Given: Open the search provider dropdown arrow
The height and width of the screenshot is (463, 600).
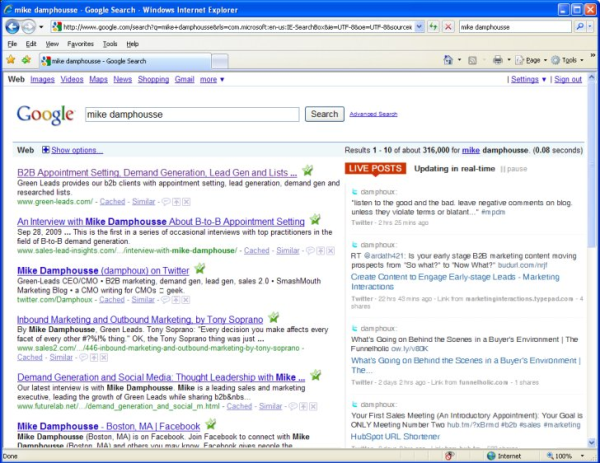Looking at the screenshot, I should (x=590, y=27).
